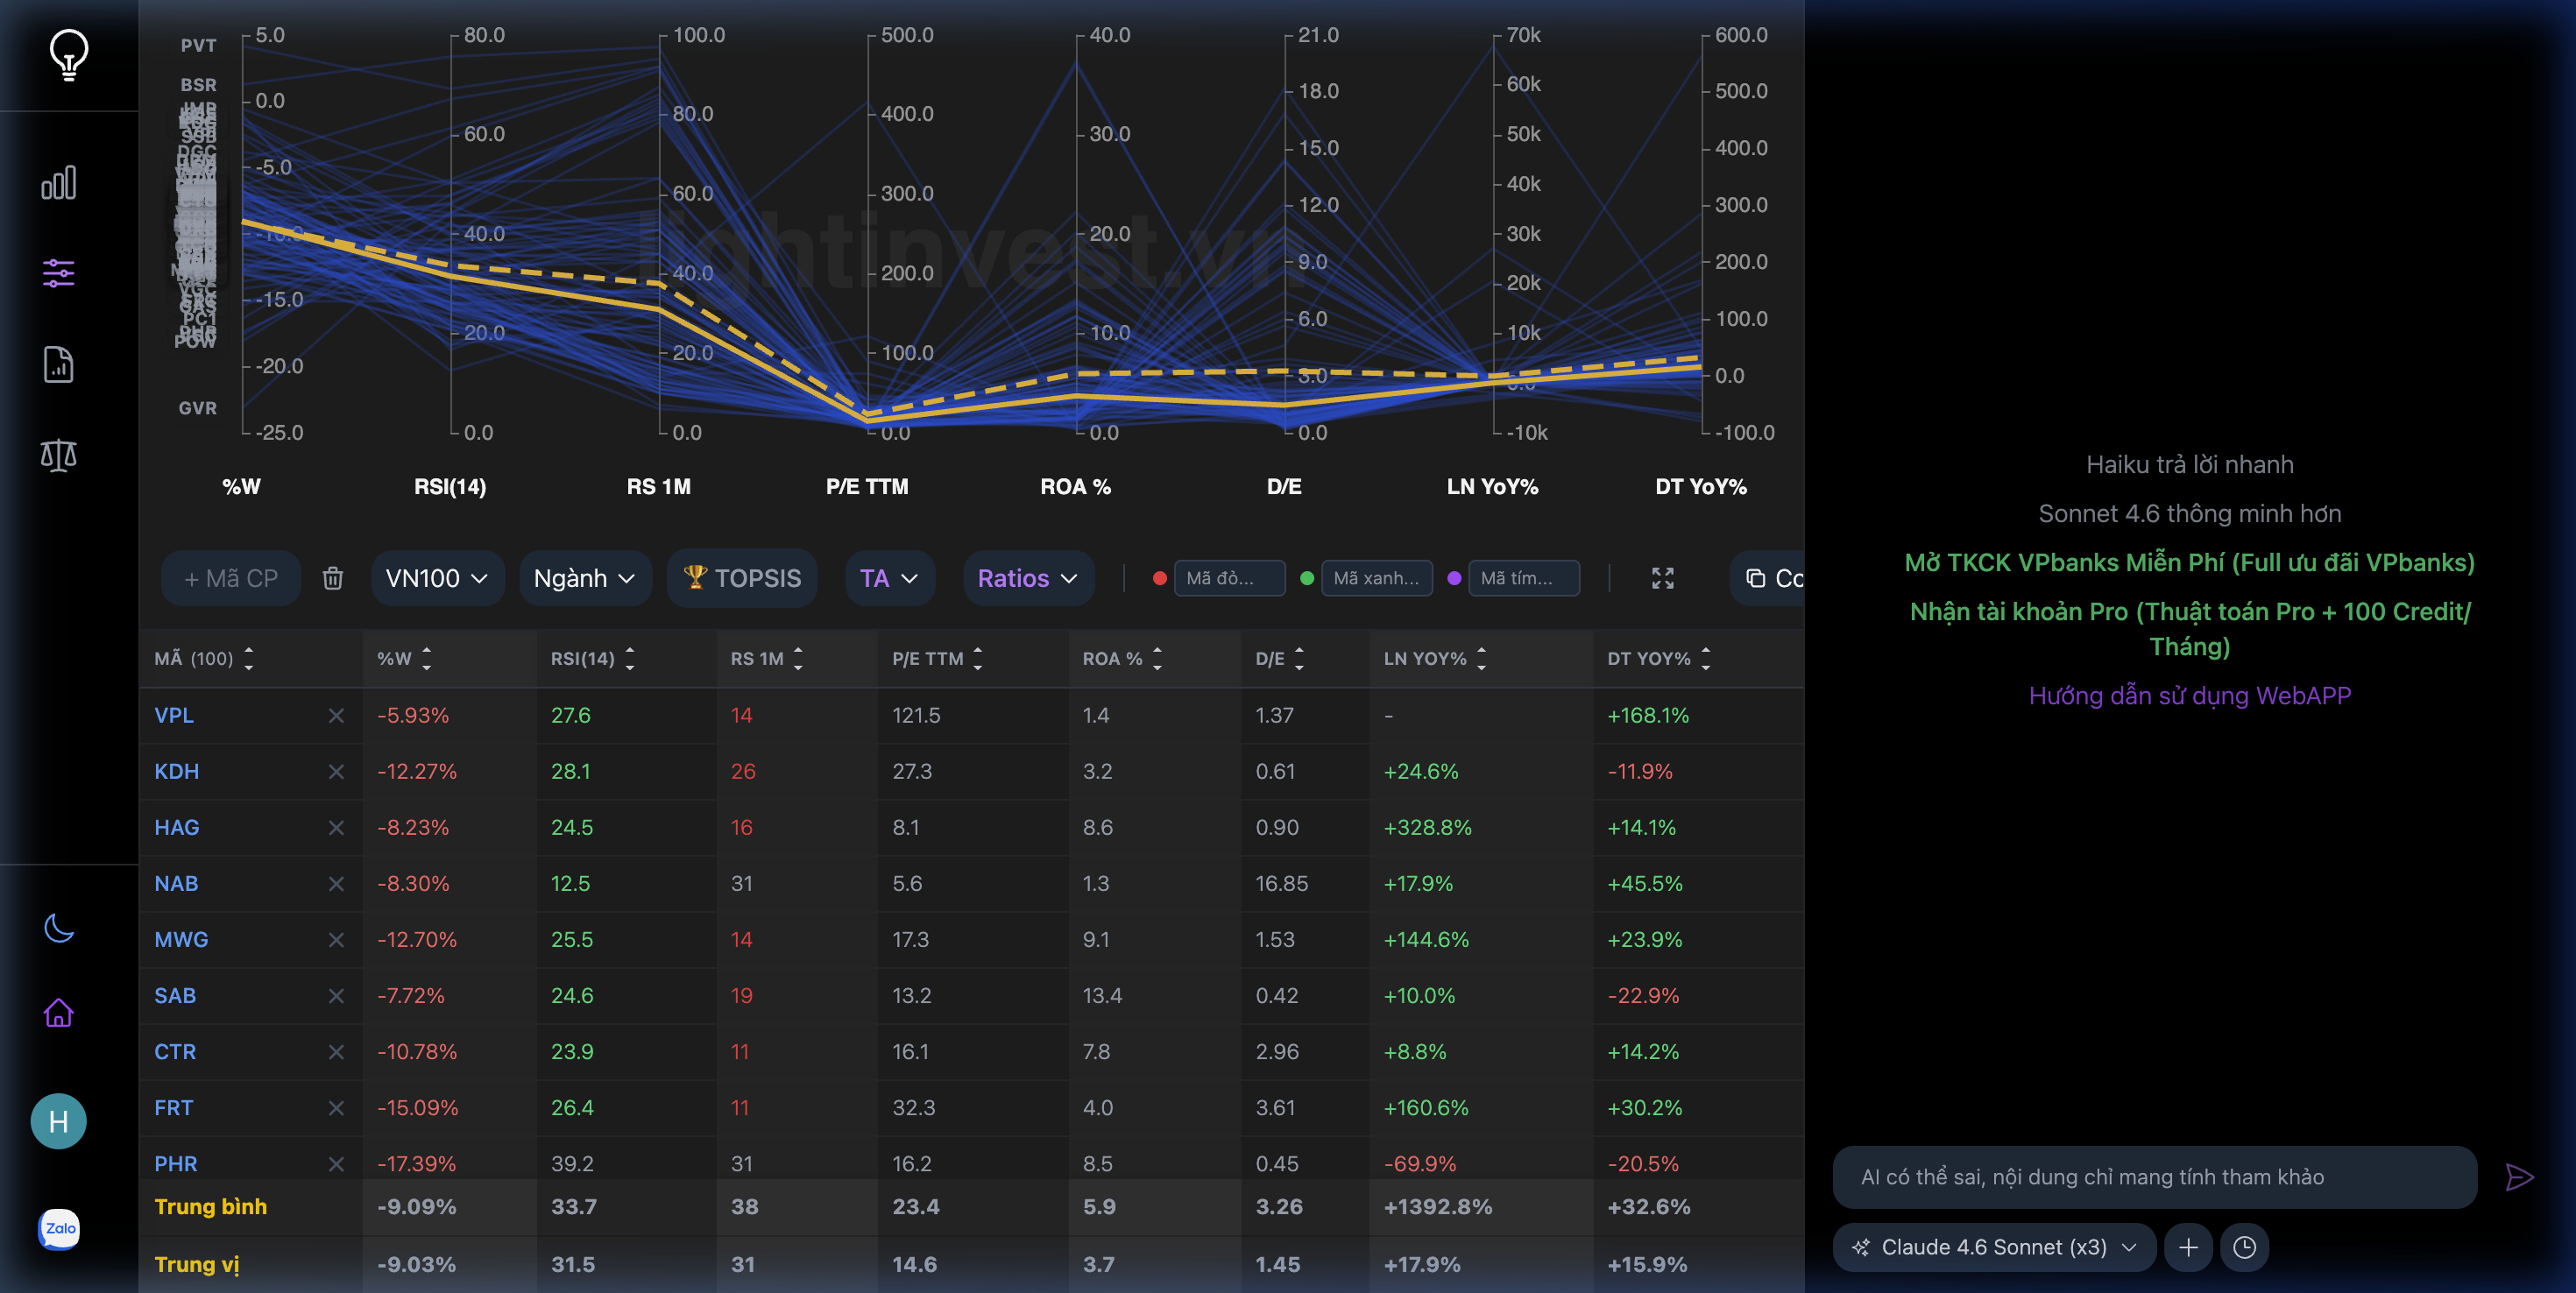Select the filter sliders sidebar icon

click(59, 273)
